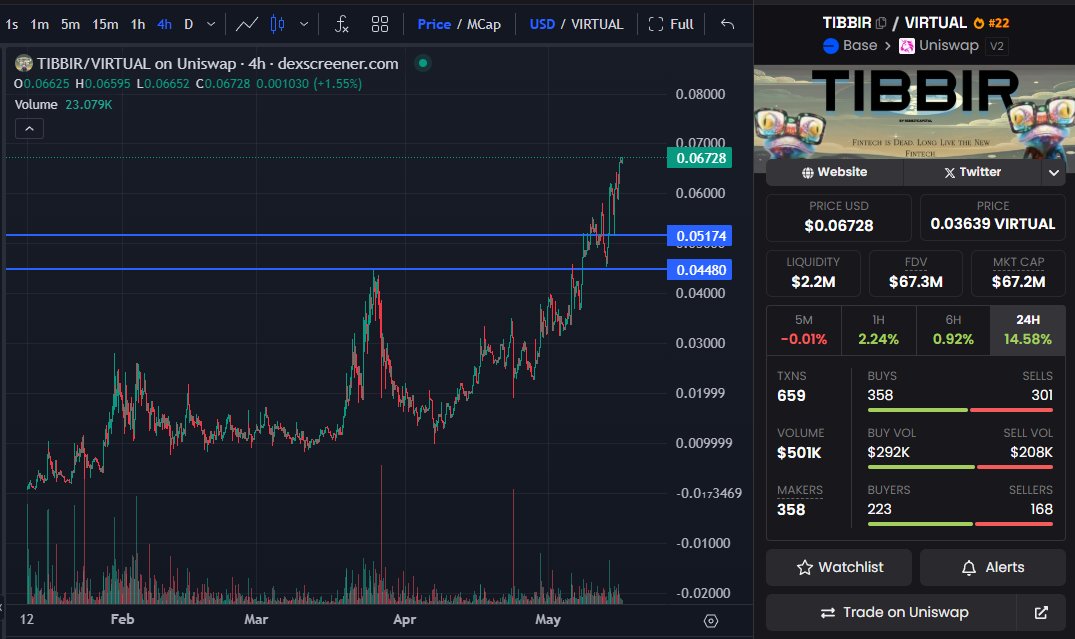Select the candlestick chart type icon
This screenshot has width=1075, height=639.
coord(277,25)
